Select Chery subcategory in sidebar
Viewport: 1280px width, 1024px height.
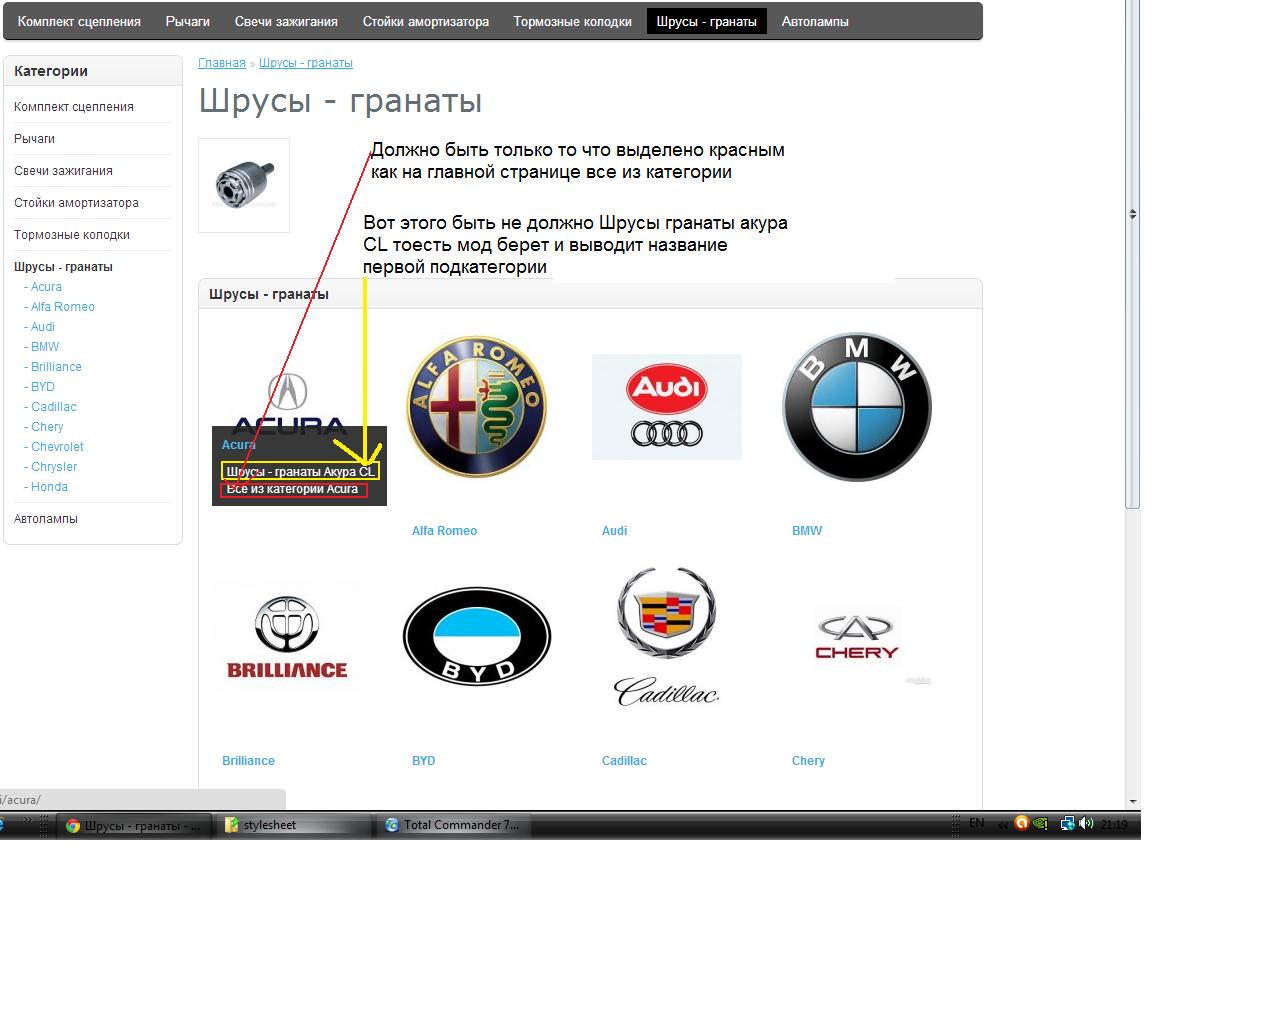pyautogui.click(x=46, y=427)
